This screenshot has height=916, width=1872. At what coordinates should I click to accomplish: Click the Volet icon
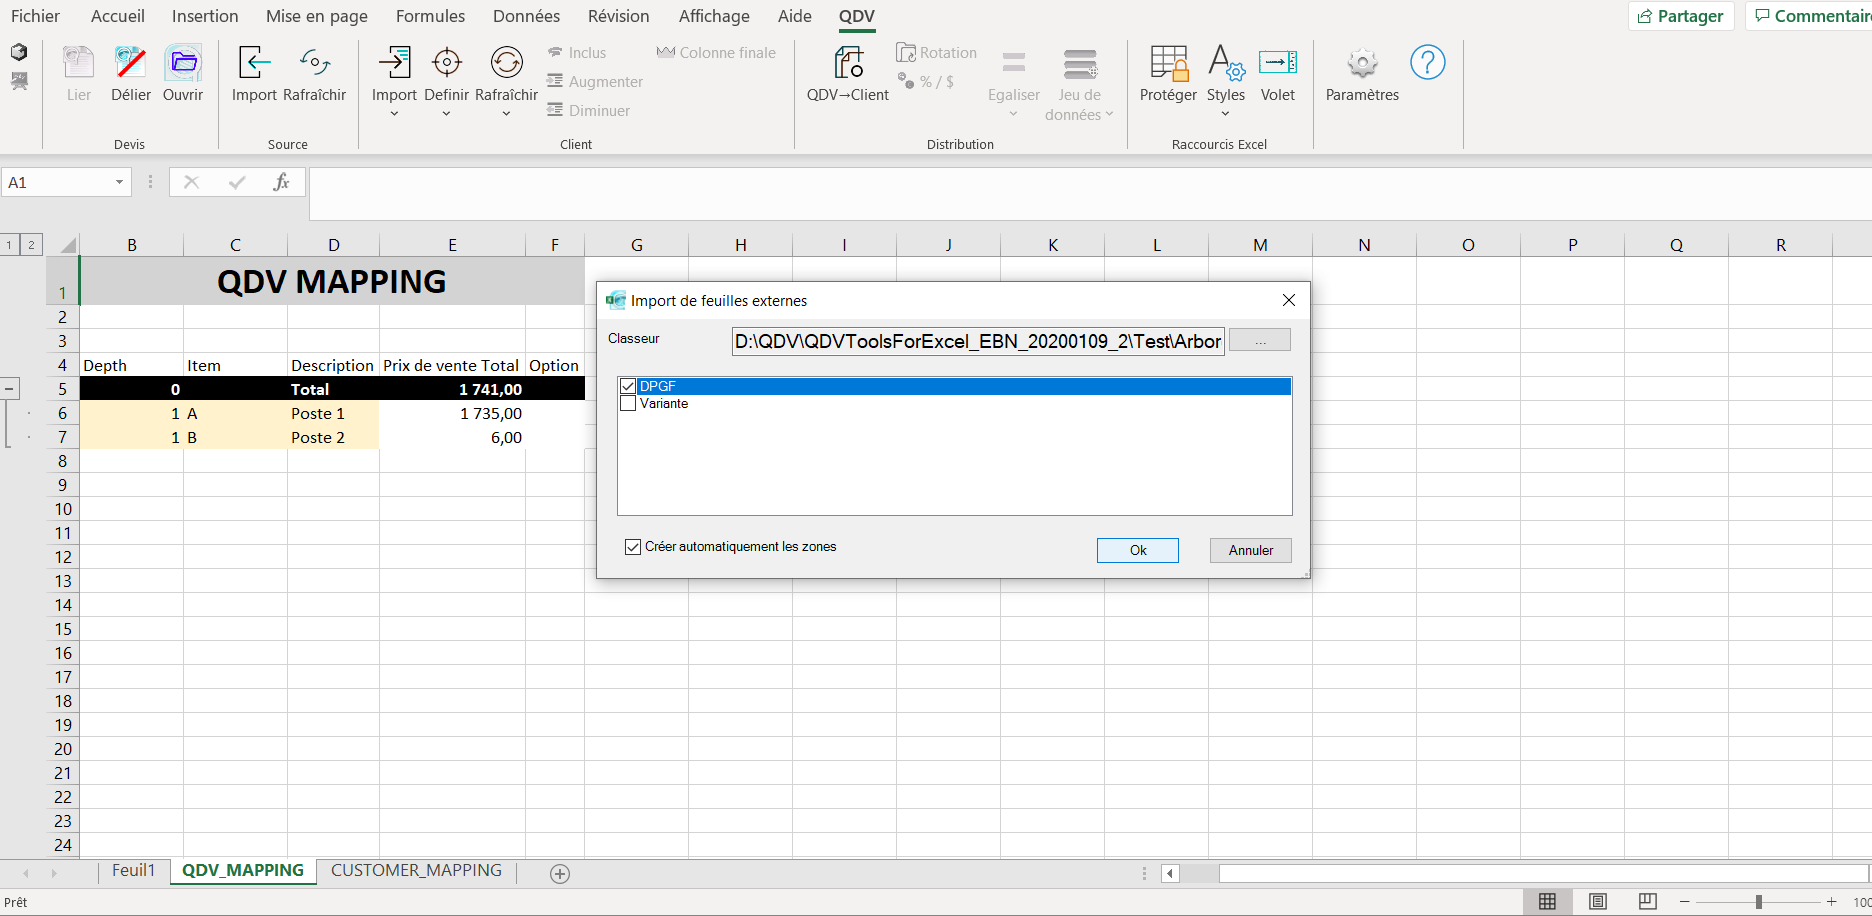click(x=1278, y=63)
